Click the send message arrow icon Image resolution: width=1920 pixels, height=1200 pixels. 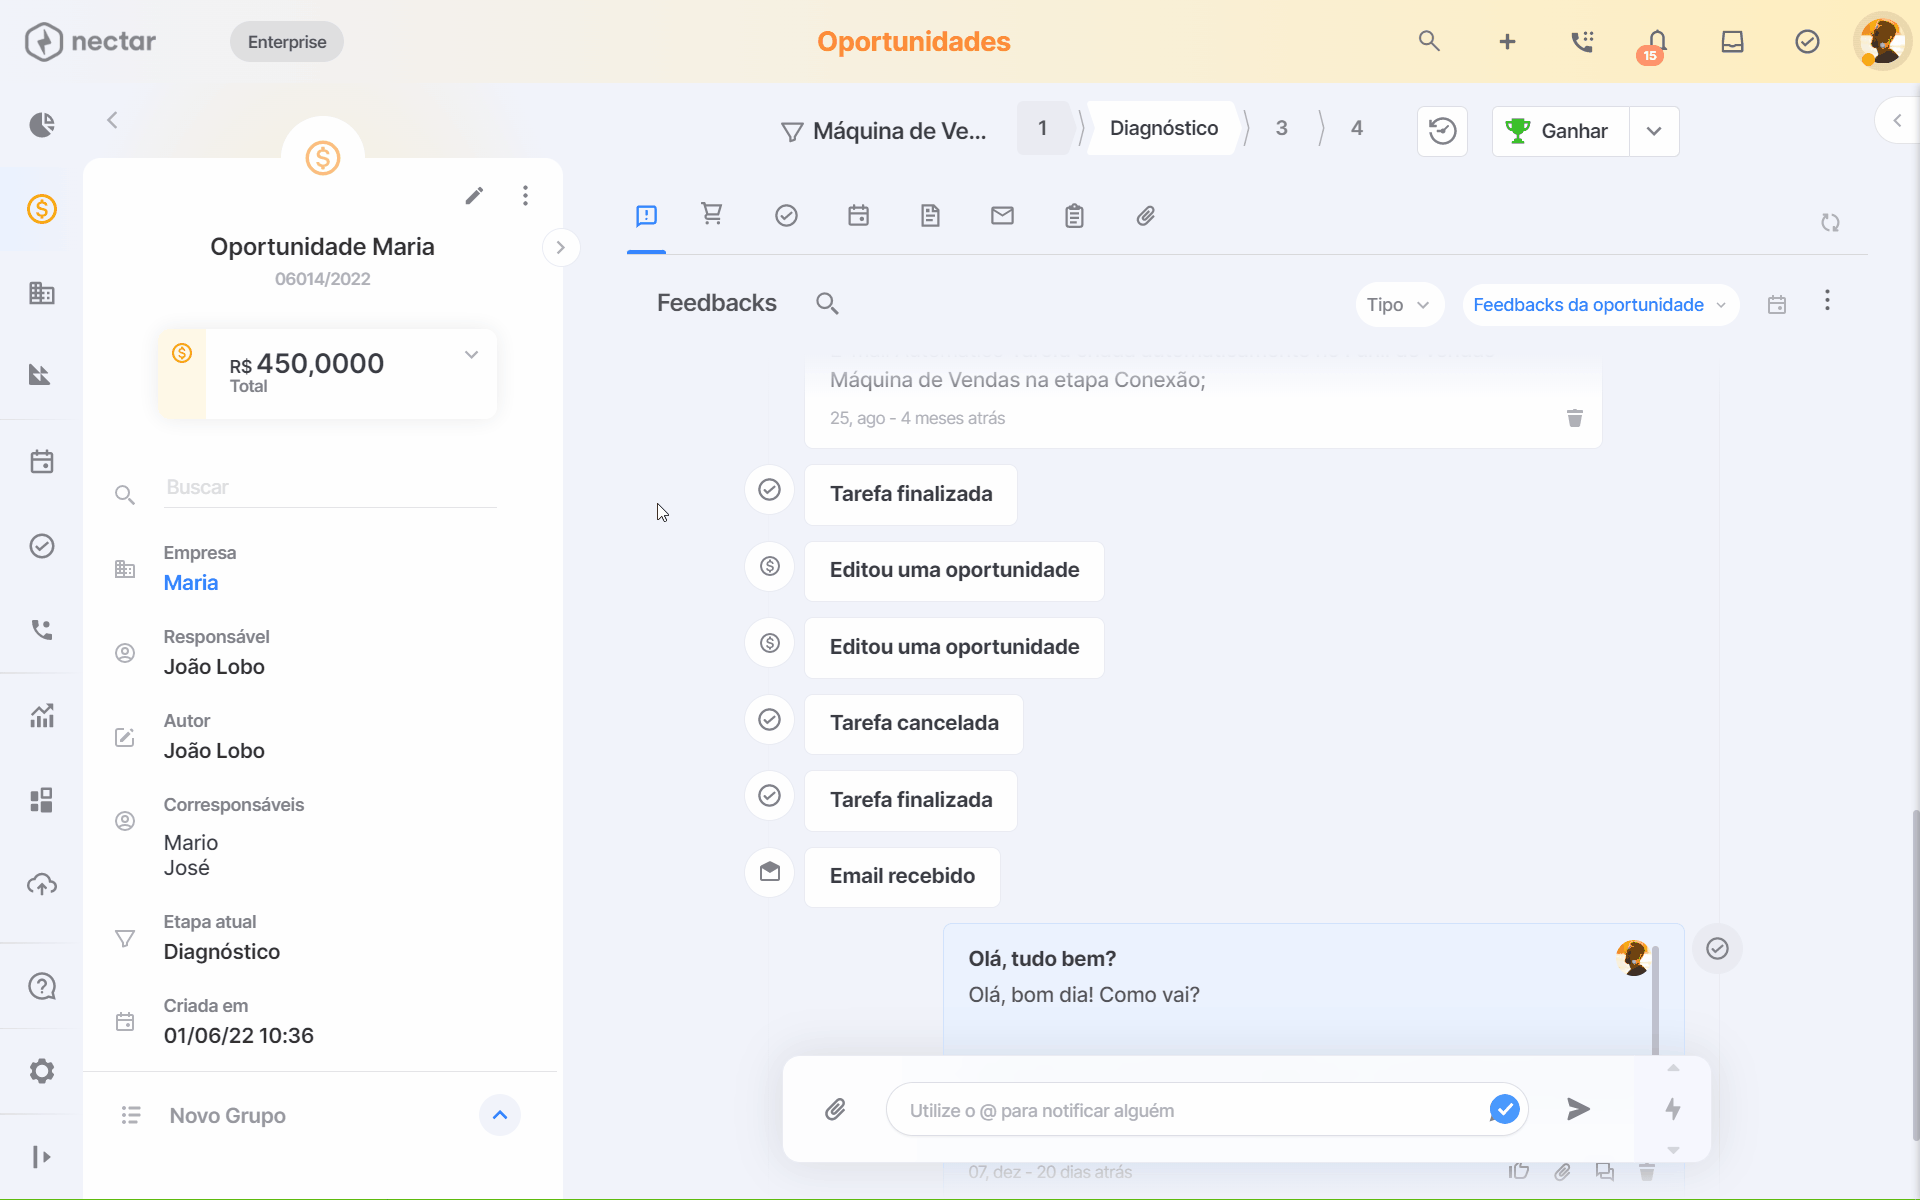[x=1578, y=1109]
